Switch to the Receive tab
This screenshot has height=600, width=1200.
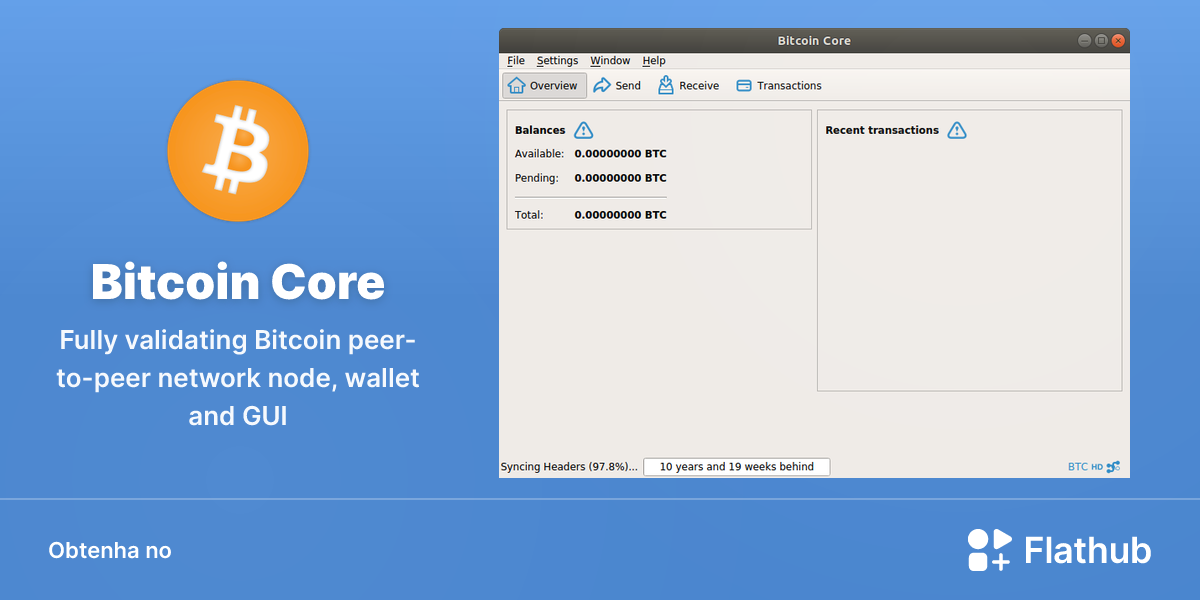pos(688,85)
